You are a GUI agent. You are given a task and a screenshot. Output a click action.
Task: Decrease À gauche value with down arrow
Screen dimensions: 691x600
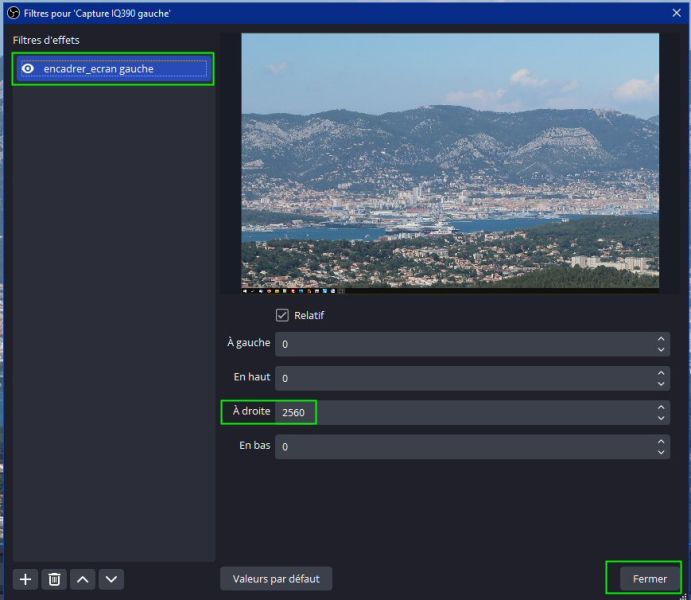click(661, 349)
